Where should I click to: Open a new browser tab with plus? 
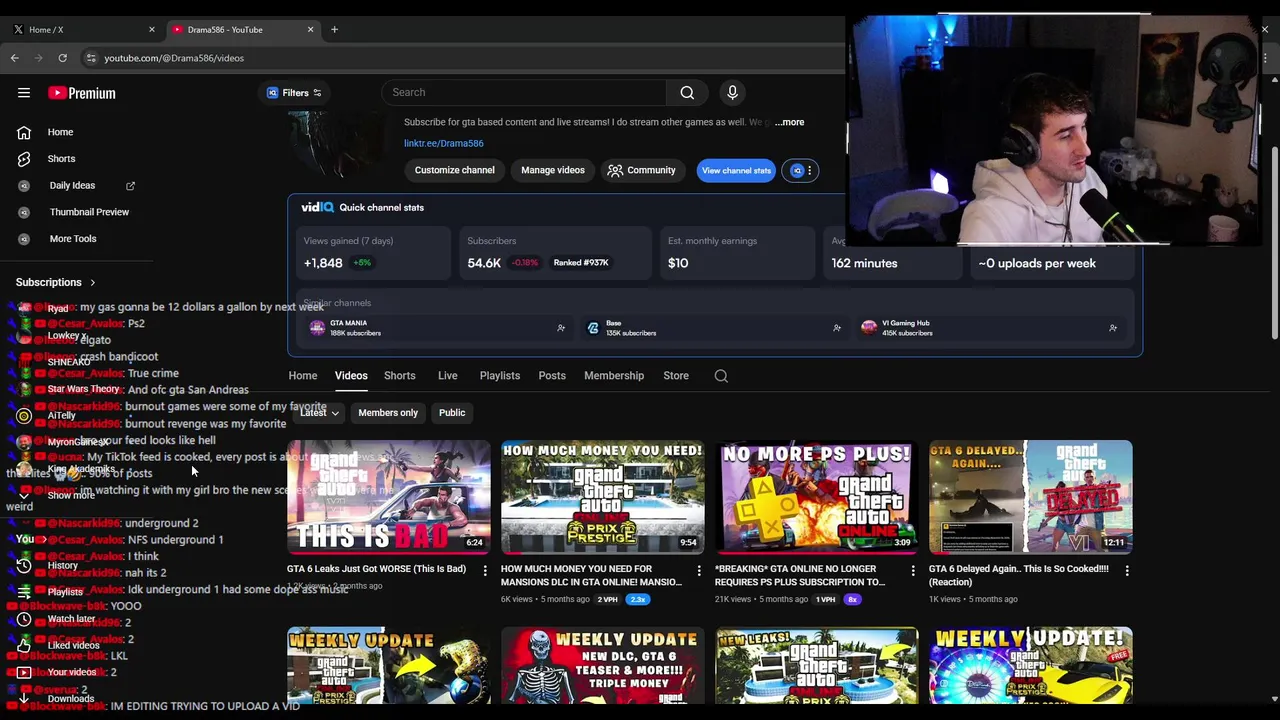pyautogui.click(x=334, y=29)
